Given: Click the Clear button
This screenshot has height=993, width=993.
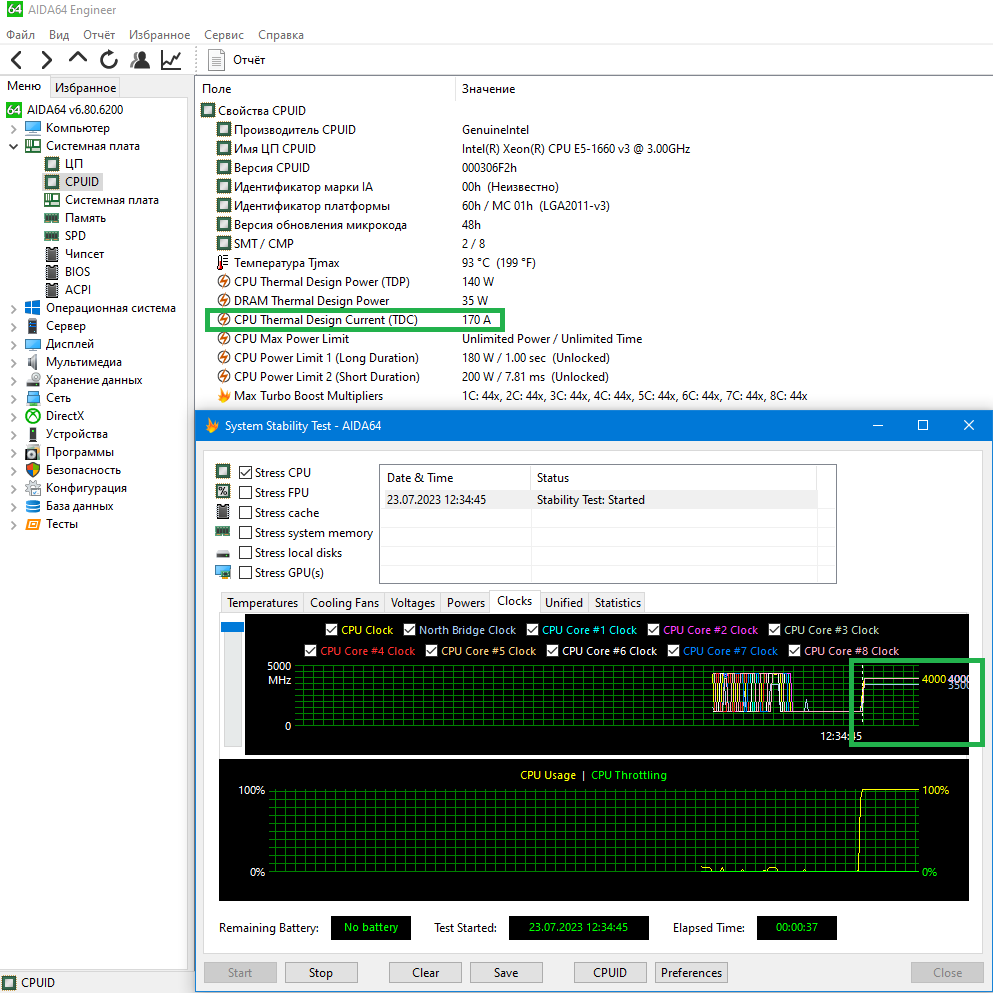Looking at the screenshot, I should [425, 972].
